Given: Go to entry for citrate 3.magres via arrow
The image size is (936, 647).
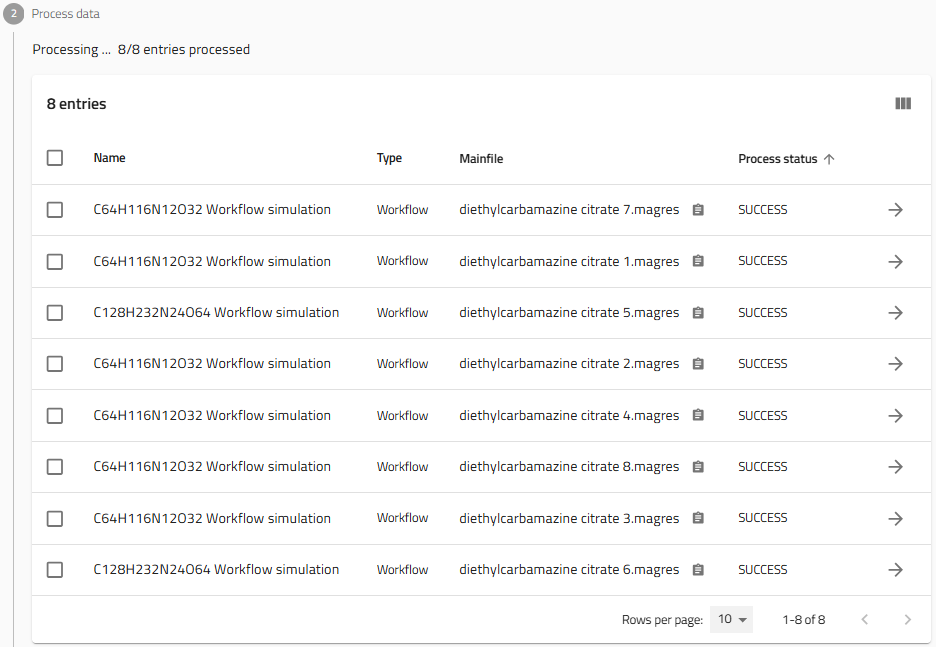Looking at the screenshot, I should tap(895, 519).
